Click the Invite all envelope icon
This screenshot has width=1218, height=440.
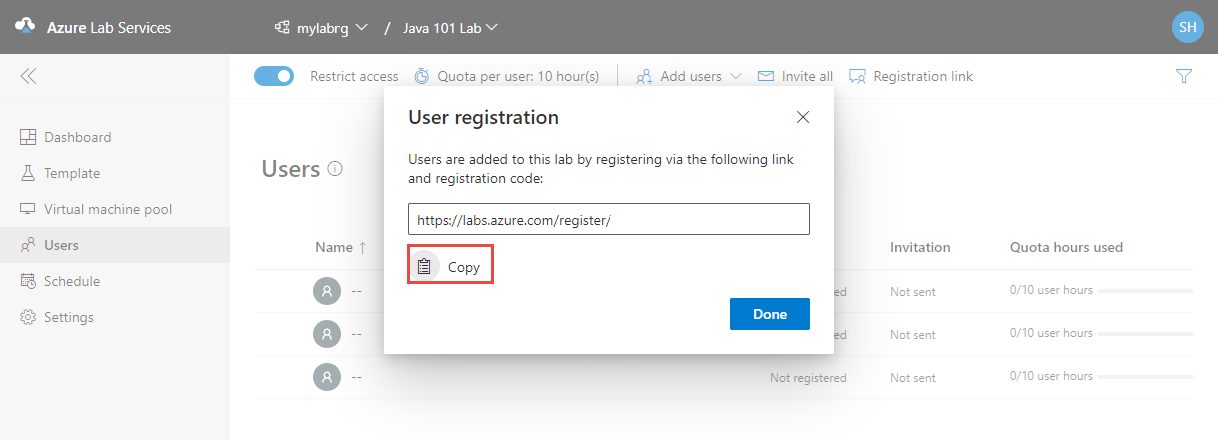point(766,76)
